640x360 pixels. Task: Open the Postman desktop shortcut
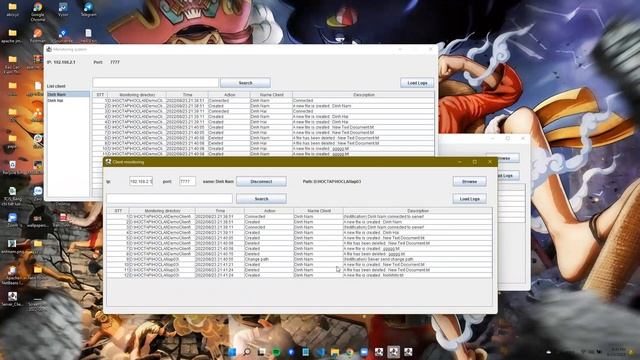38,36
